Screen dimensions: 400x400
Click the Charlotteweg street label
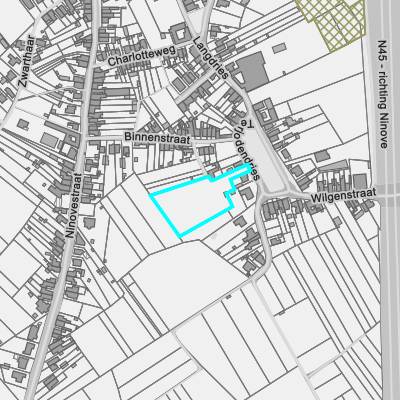pos(142,56)
